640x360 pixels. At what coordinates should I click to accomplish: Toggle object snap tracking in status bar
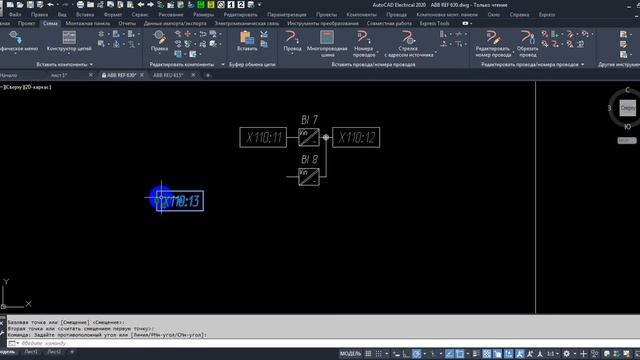click(x=449, y=354)
